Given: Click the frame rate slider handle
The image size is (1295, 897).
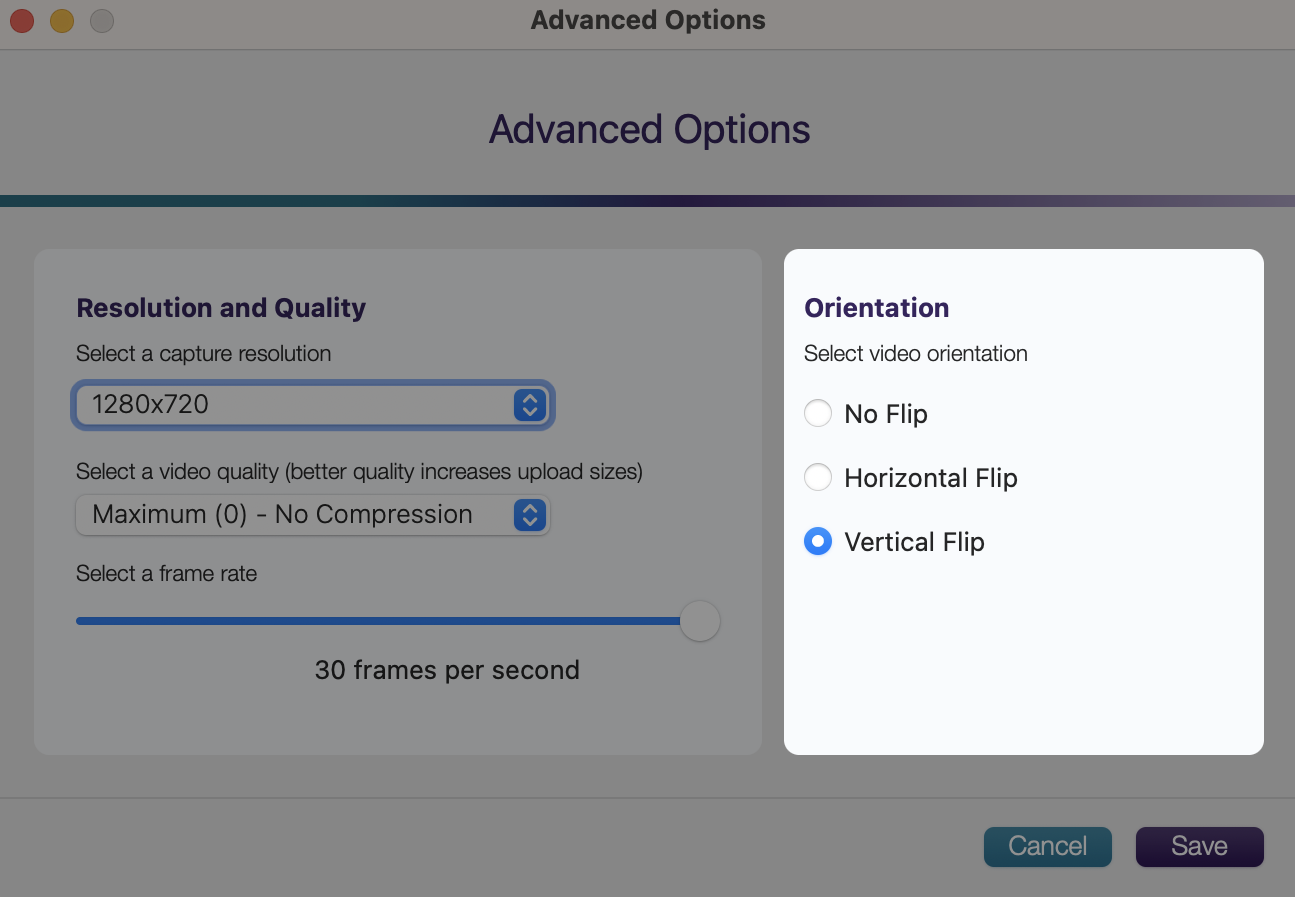Looking at the screenshot, I should (700, 621).
